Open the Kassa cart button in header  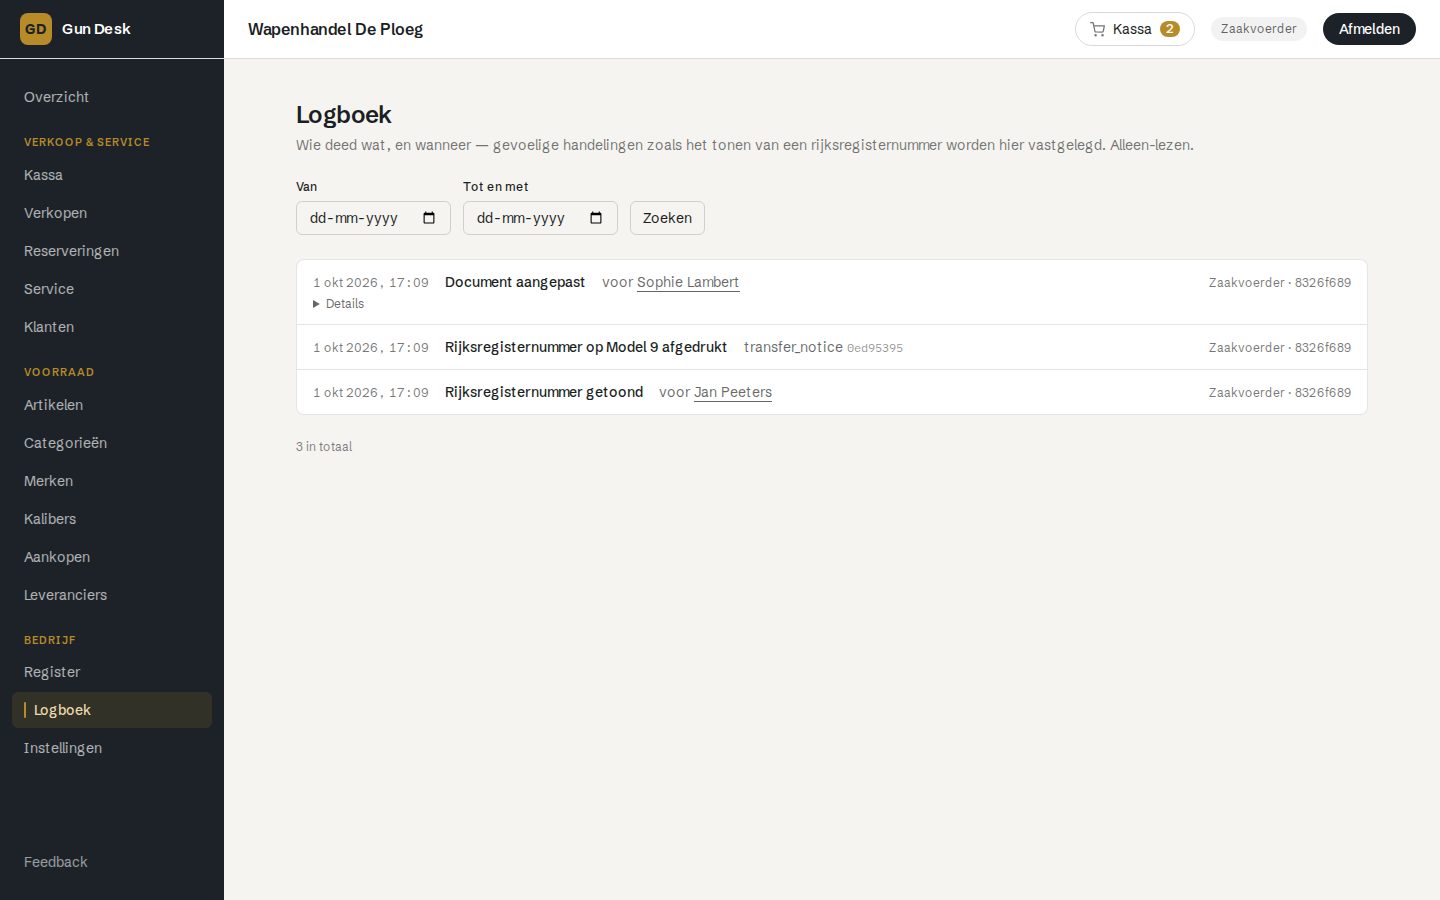point(1134,29)
